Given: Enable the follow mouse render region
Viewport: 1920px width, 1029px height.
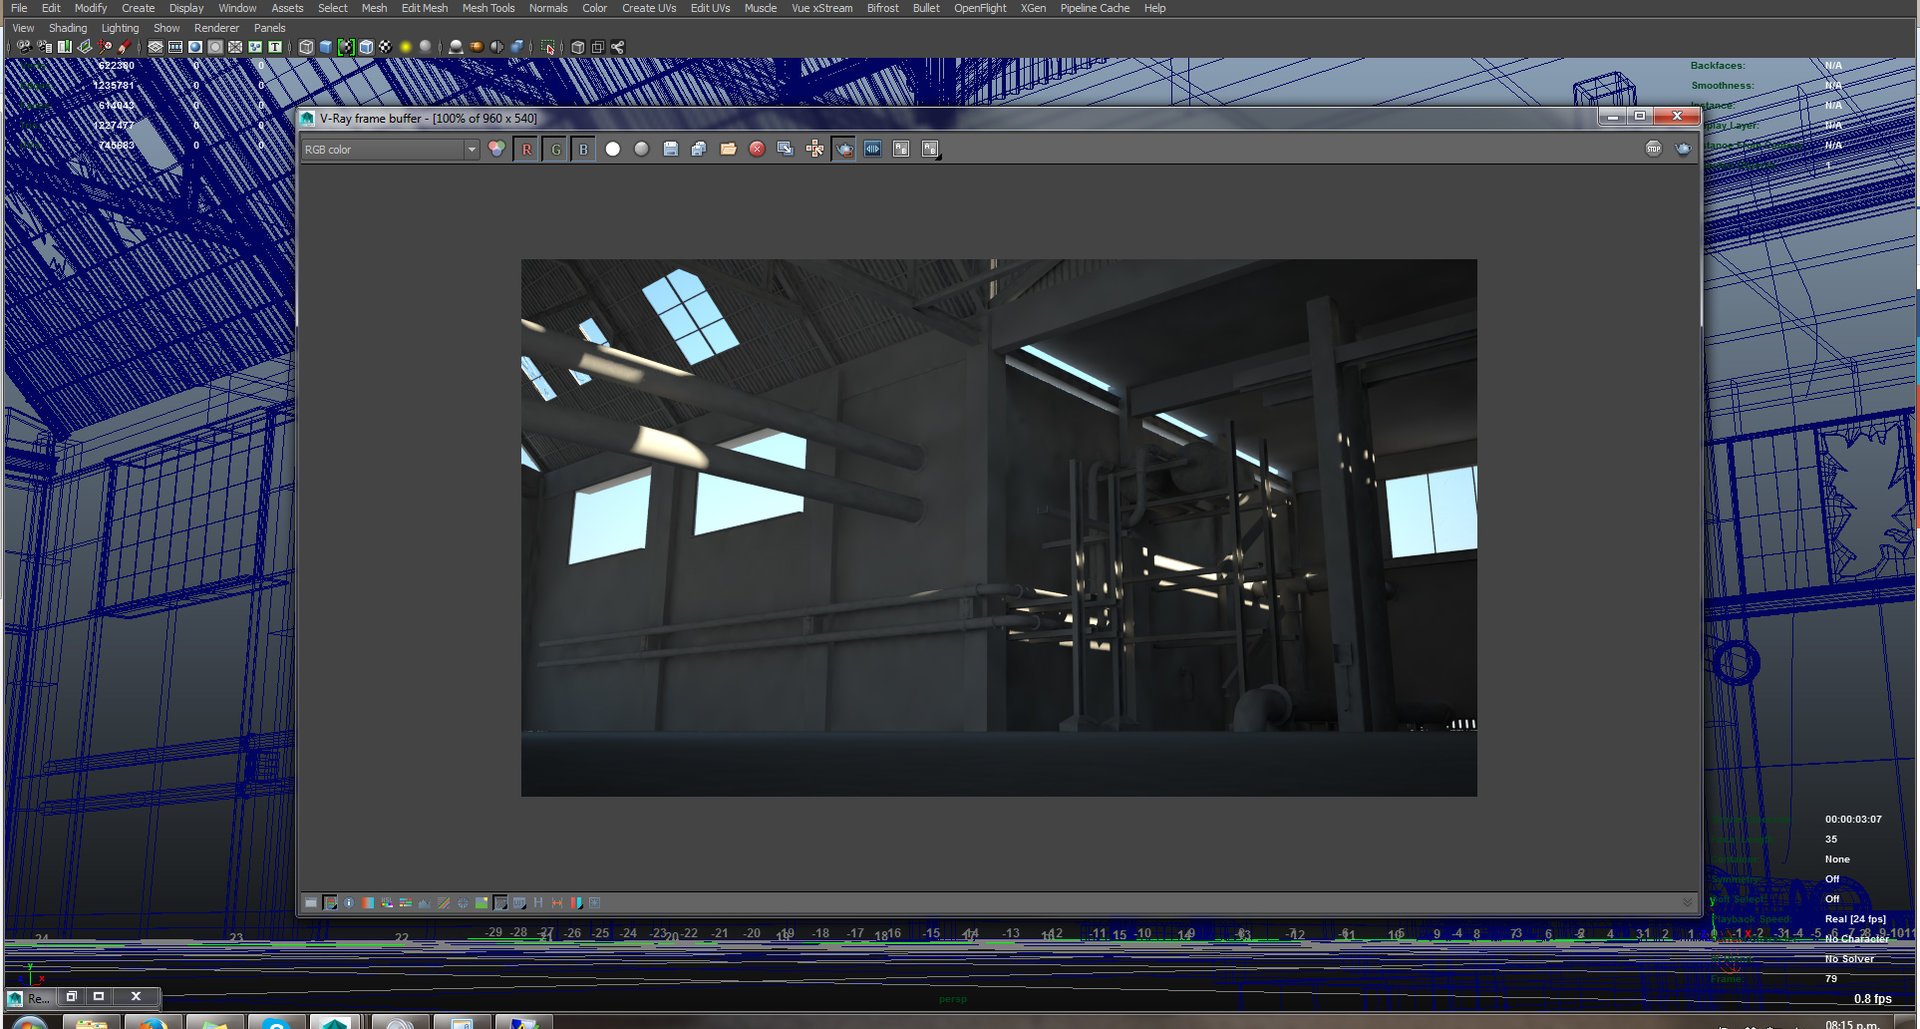Looking at the screenshot, I should (x=815, y=149).
